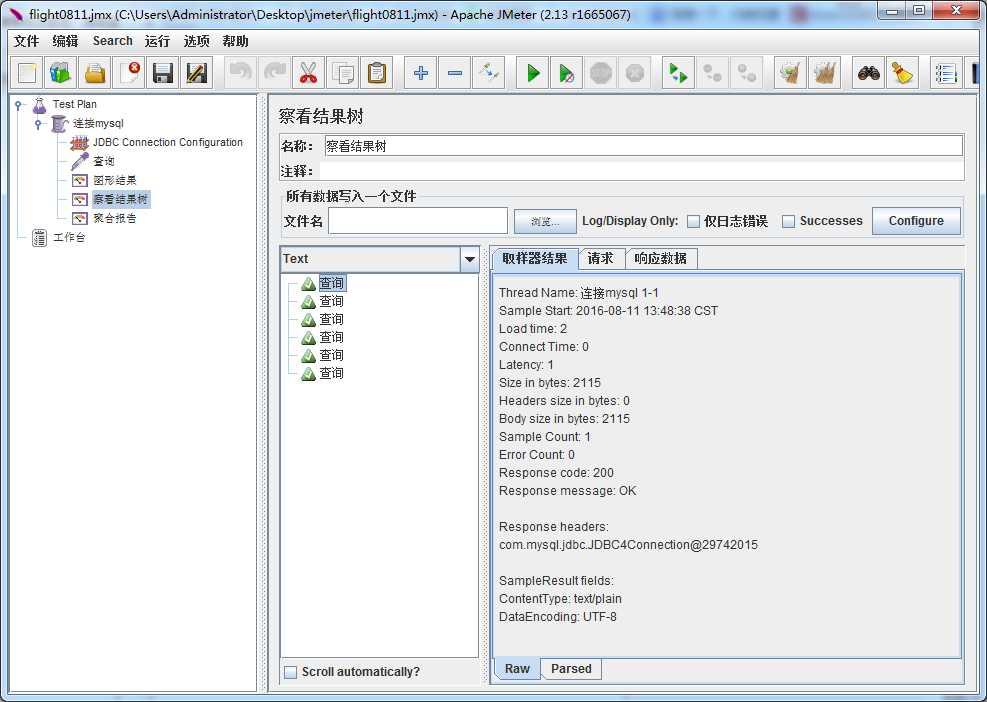987x702 pixels.
Task: Click the Configure button
Action: pyautogui.click(x=916, y=221)
